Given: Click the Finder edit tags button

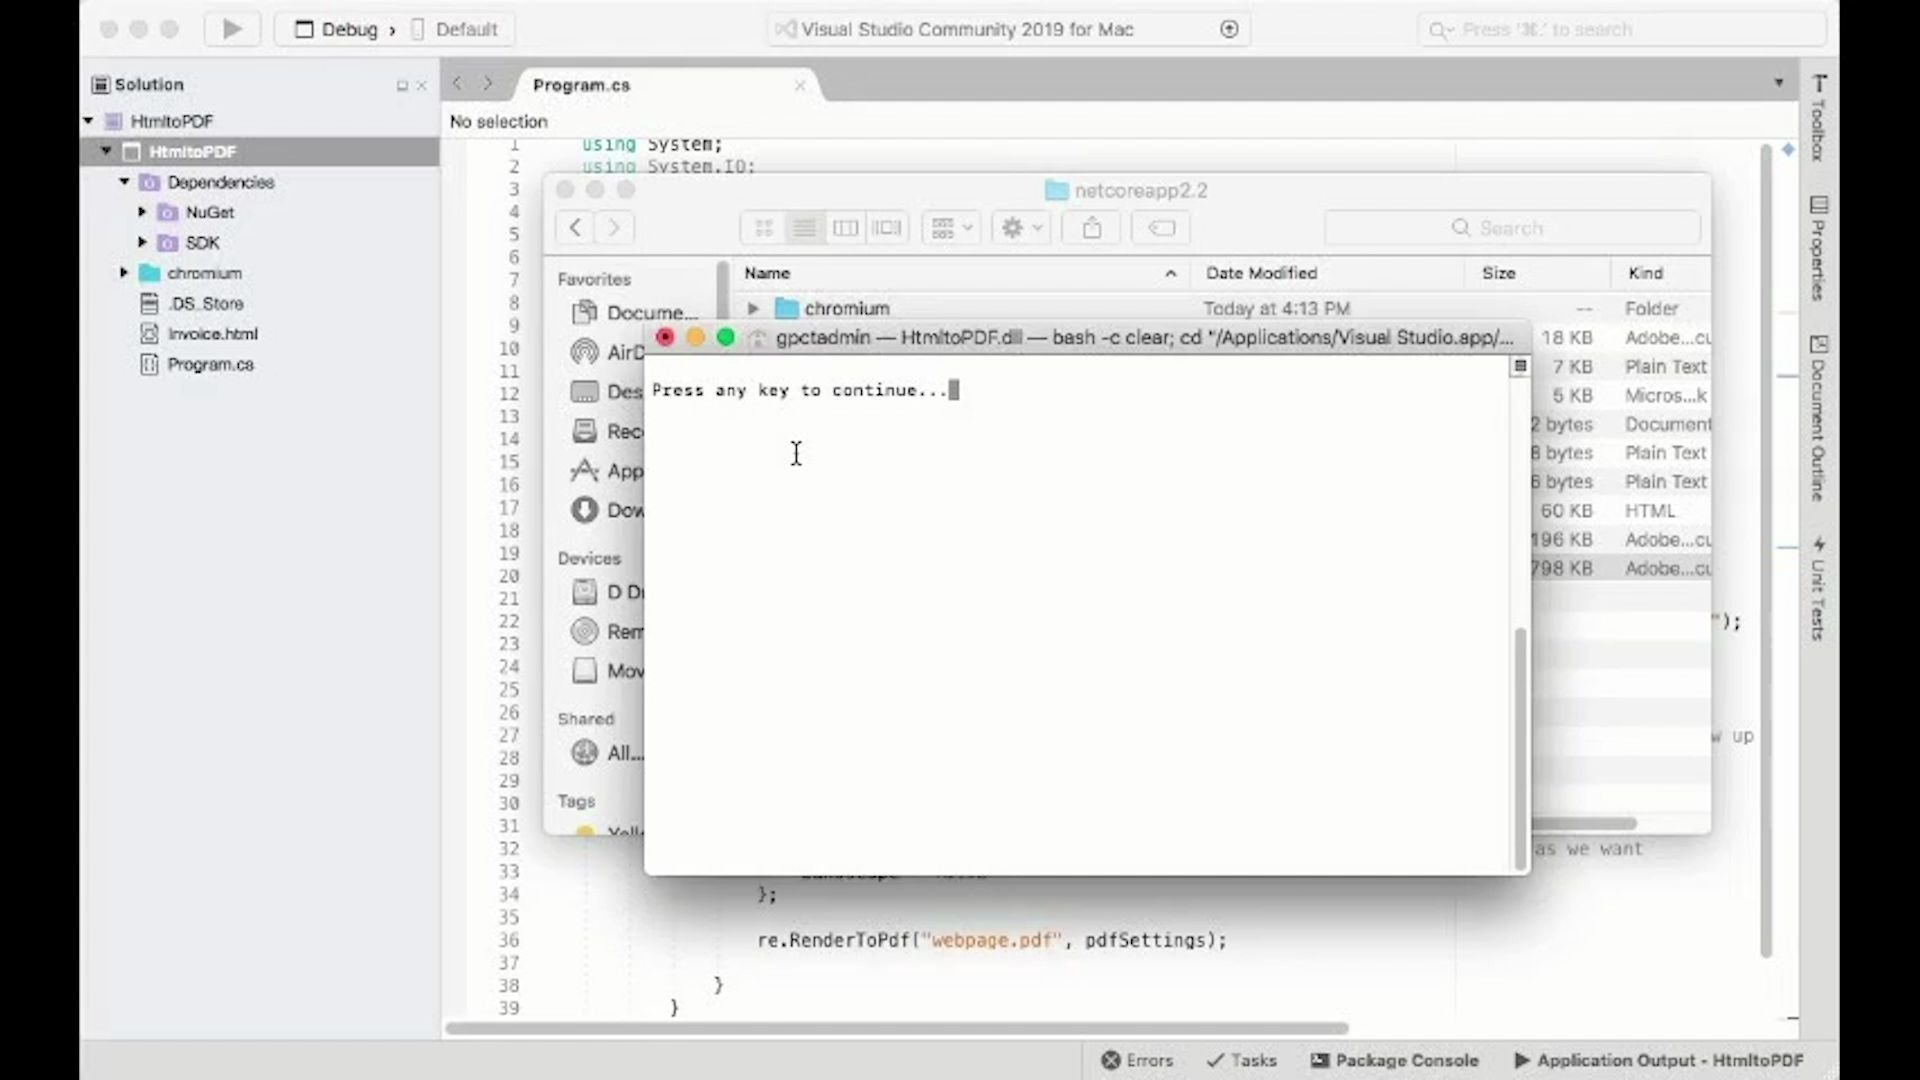Looking at the screenshot, I should click(x=1161, y=228).
